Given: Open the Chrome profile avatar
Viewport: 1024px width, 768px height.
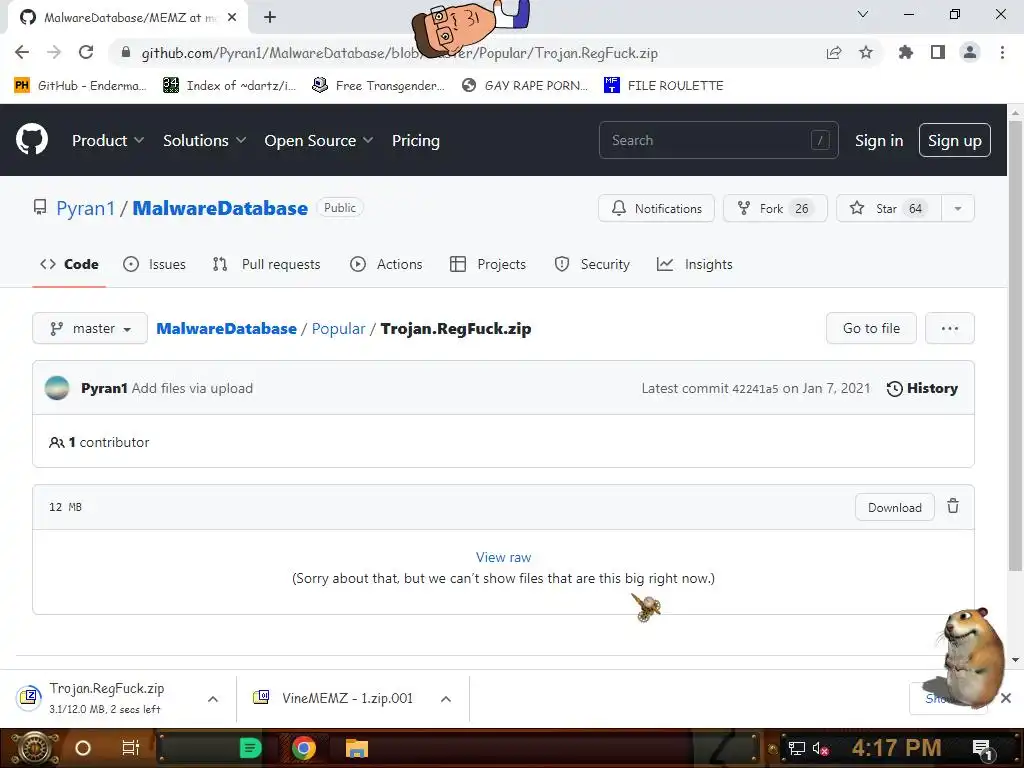Looking at the screenshot, I should [970, 52].
